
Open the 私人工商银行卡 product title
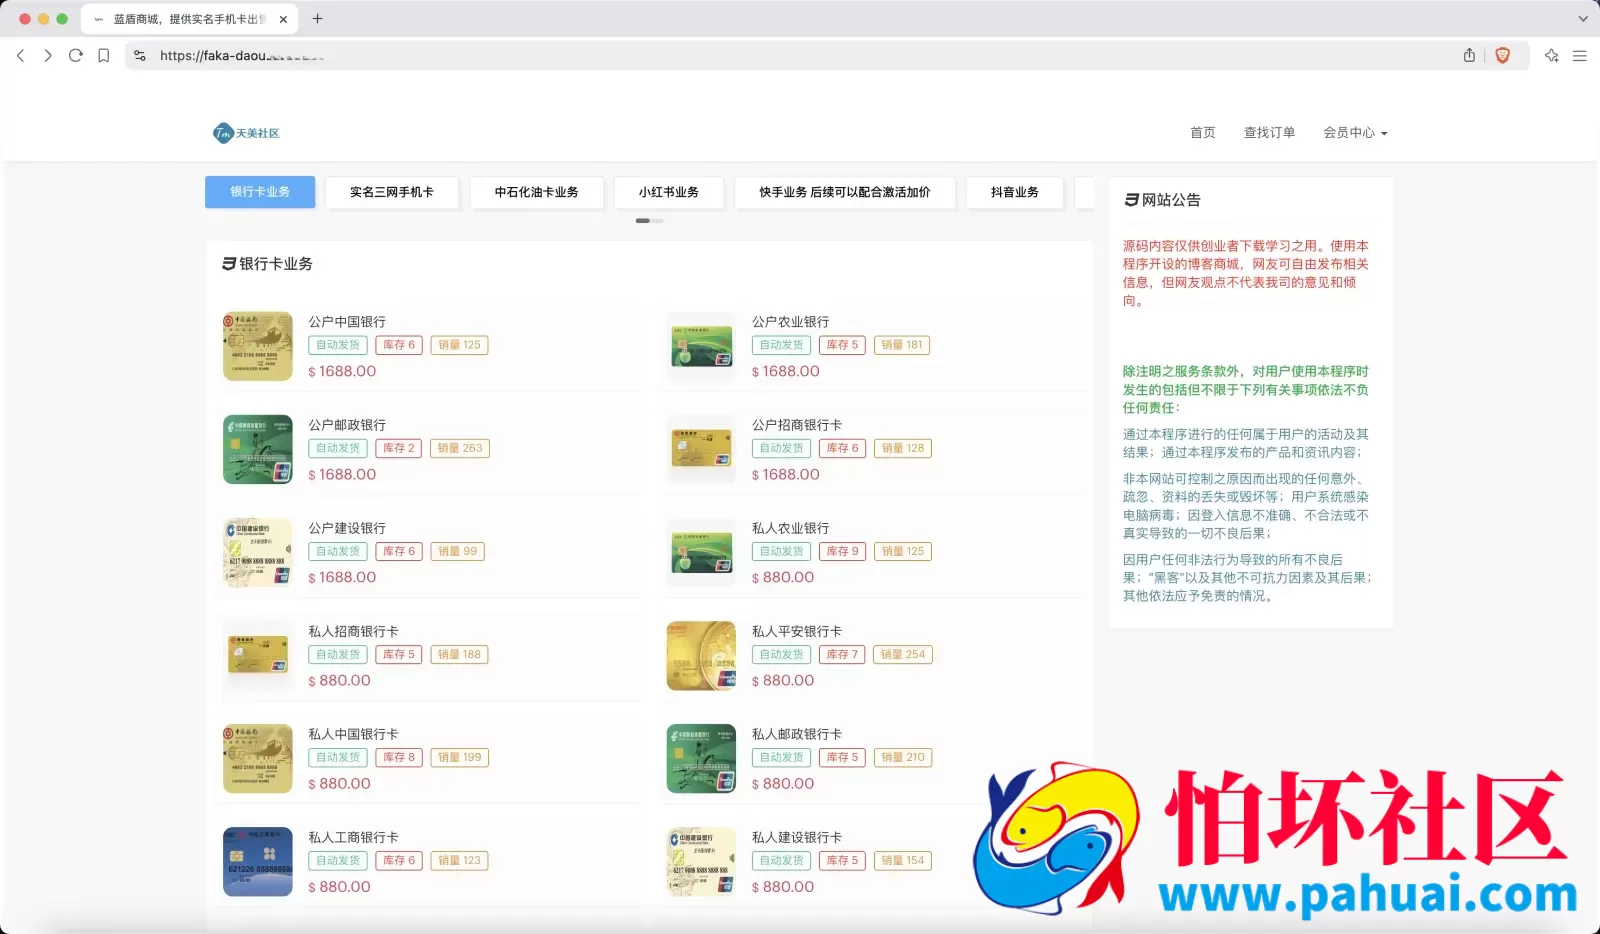(x=353, y=837)
